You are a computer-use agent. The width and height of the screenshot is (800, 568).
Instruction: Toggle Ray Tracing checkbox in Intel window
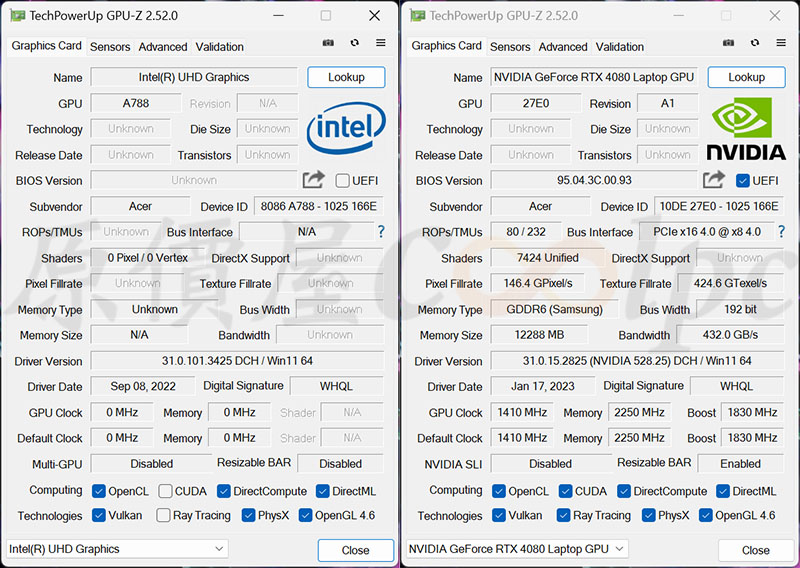click(163, 516)
